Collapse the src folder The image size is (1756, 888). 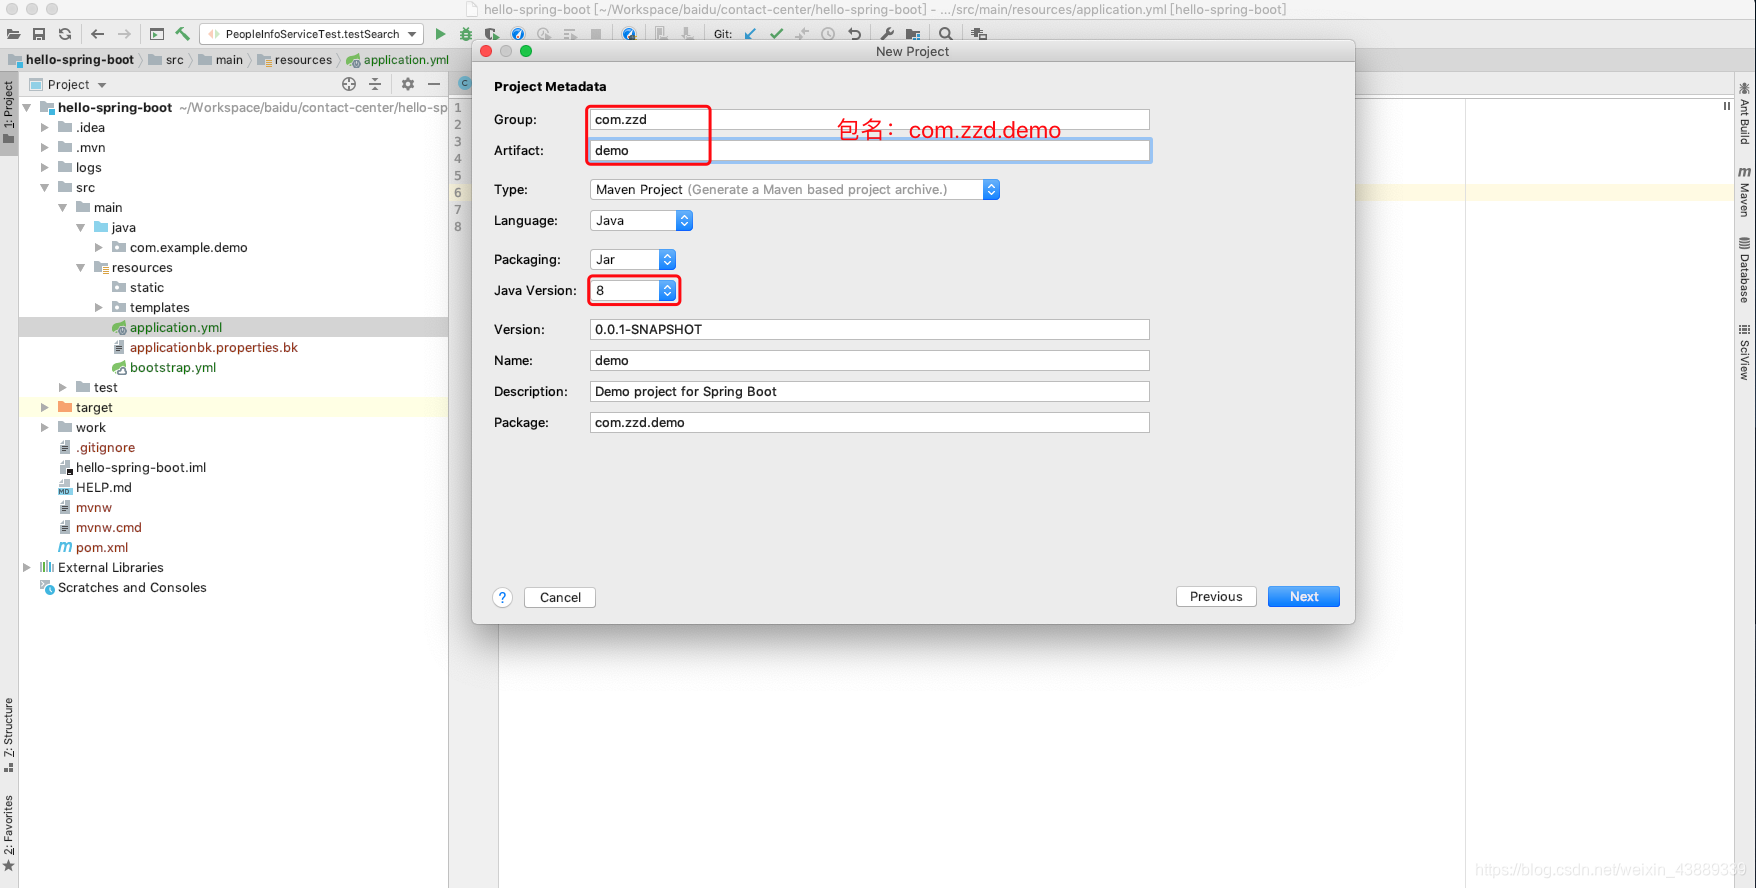coord(44,187)
